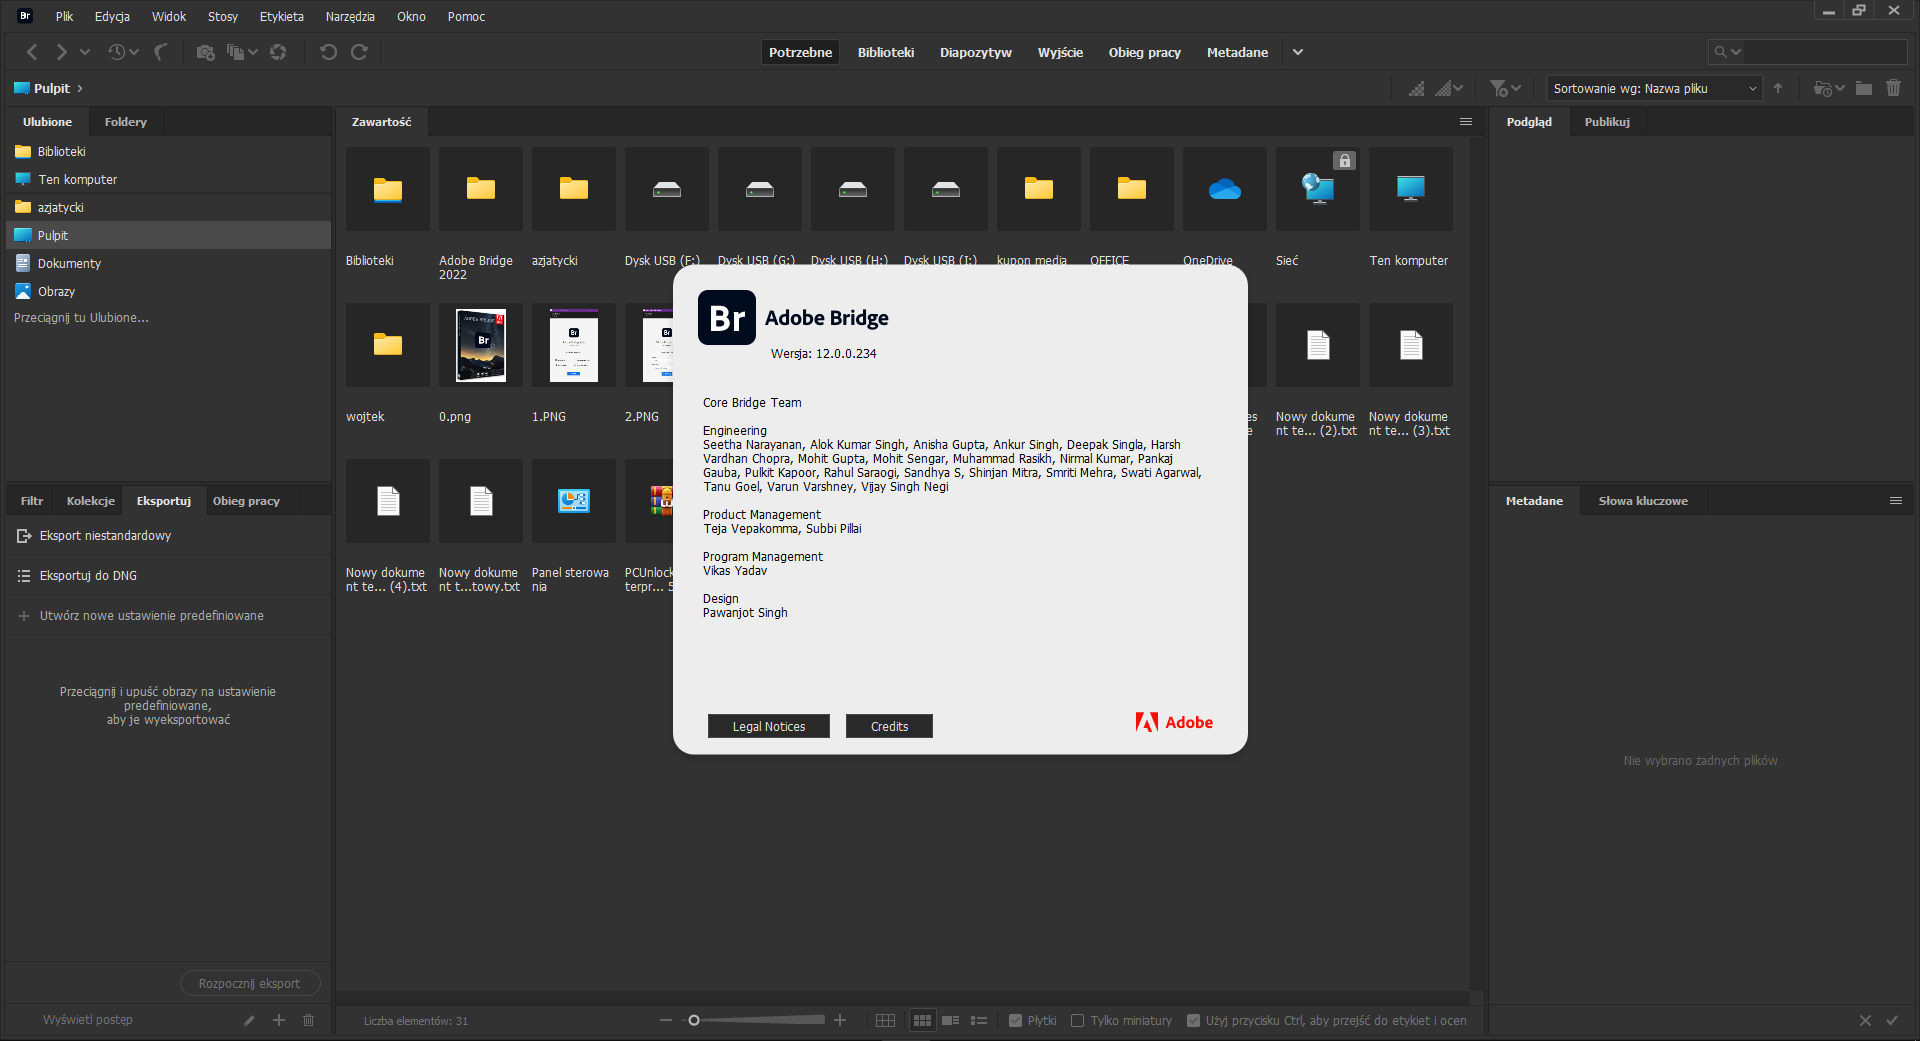Open the refine/review mode stacked pages icon
This screenshot has width=1920, height=1041.
236,52
